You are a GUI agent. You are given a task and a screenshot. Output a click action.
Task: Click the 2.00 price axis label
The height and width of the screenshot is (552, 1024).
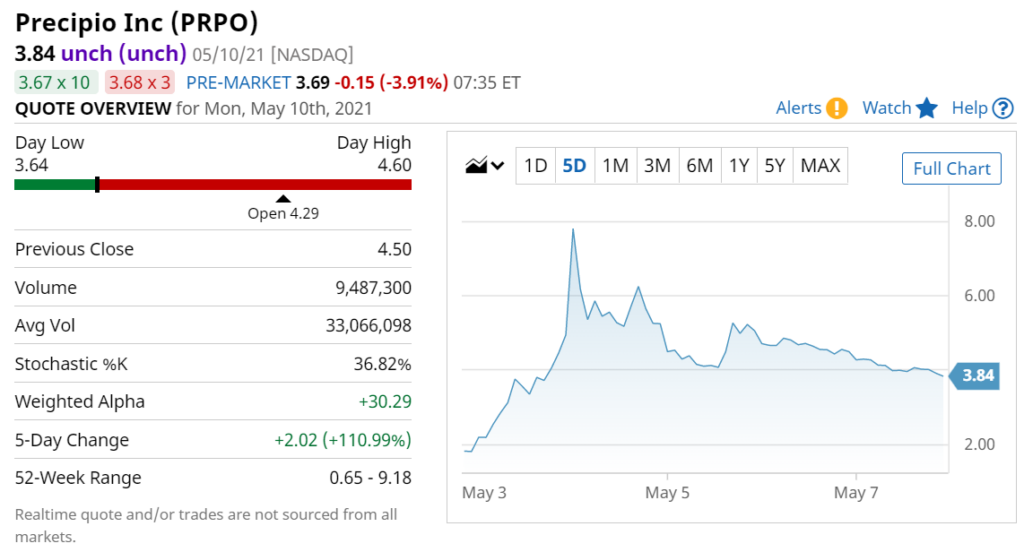[980, 444]
